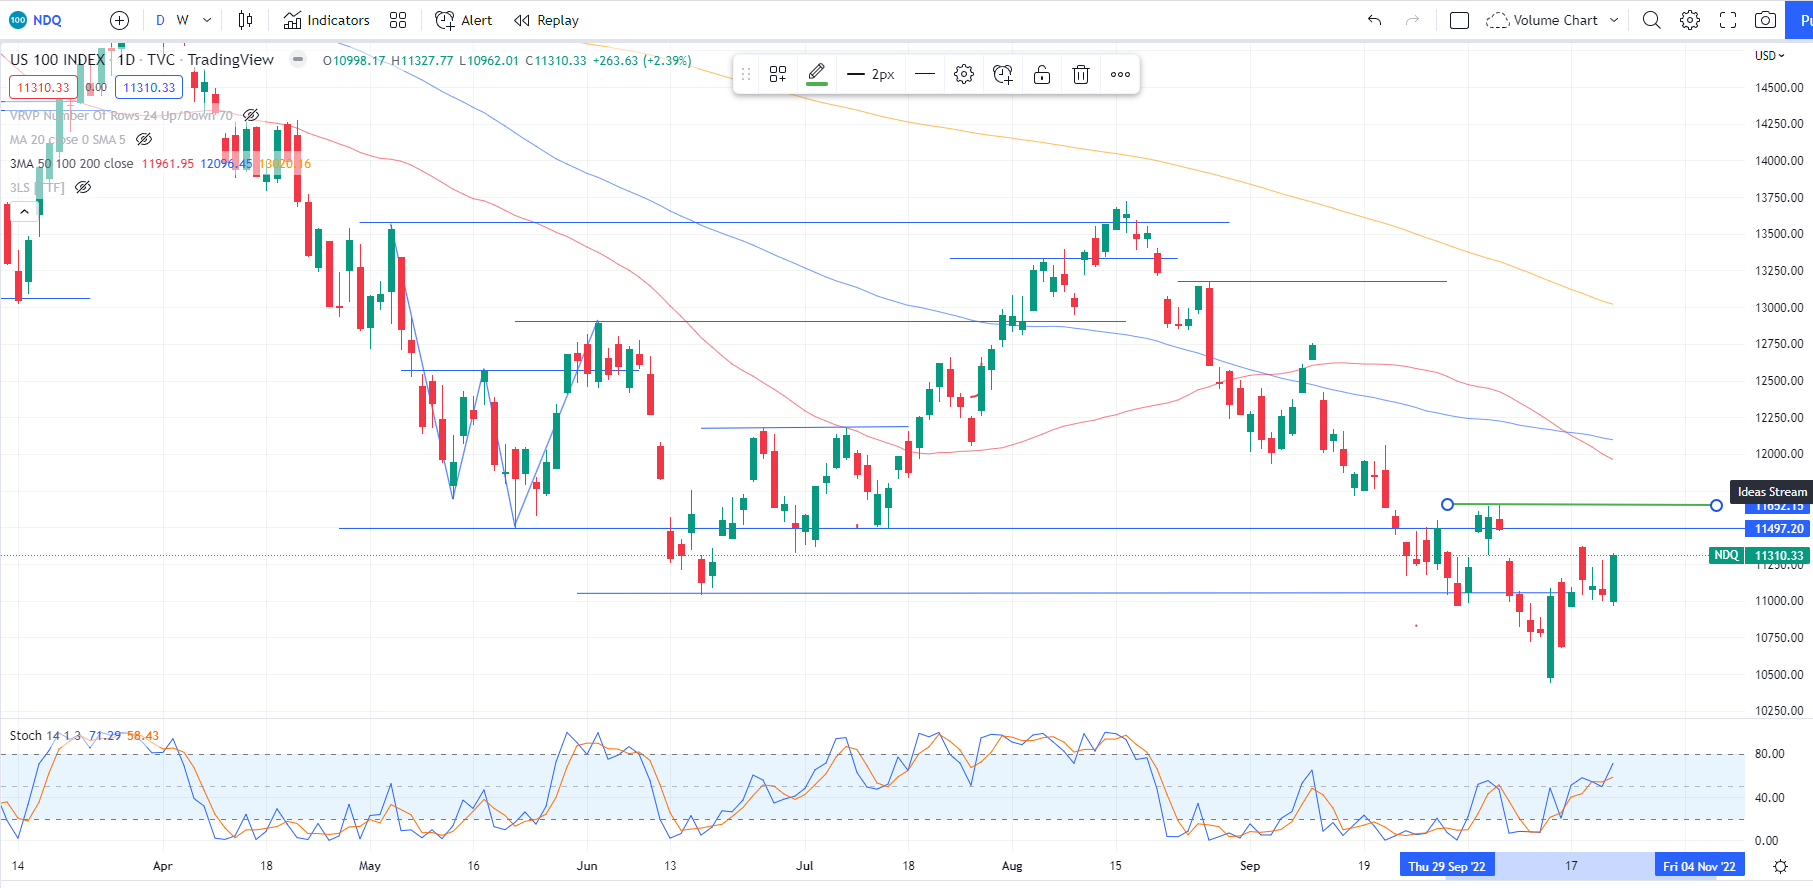Collapse the indicator legend with up chevron
This screenshot has height=888, width=1813.
[x=24, y=211]
